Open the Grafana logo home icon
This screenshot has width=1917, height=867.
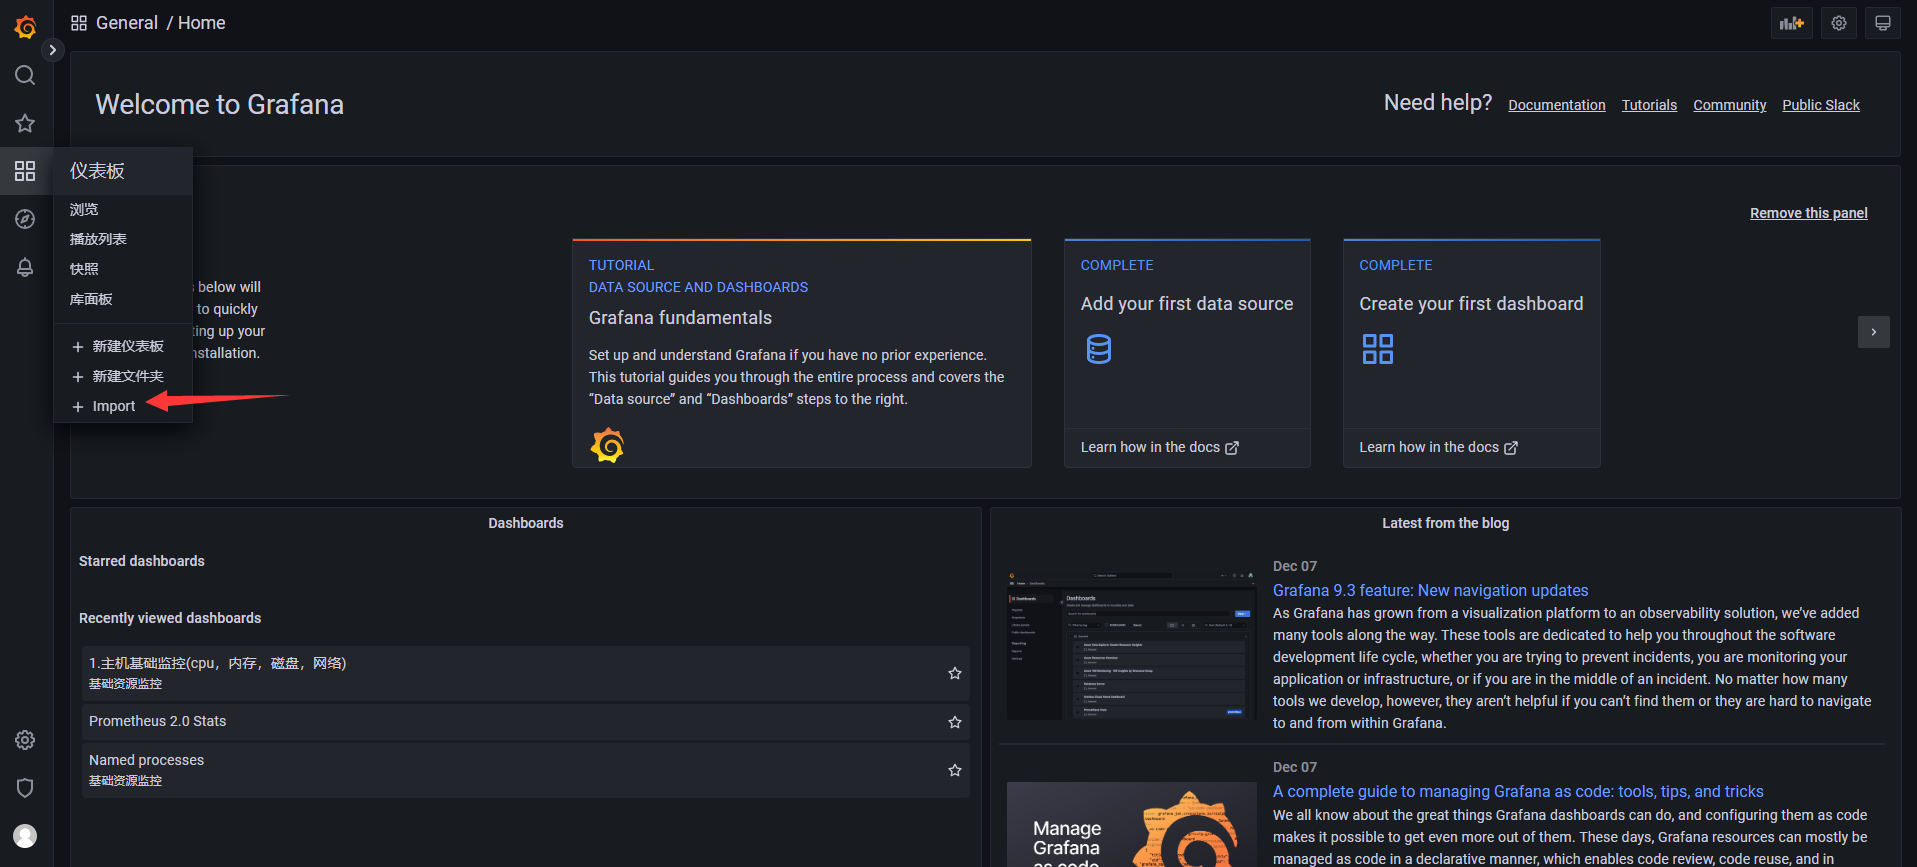(x=25, y=27)
